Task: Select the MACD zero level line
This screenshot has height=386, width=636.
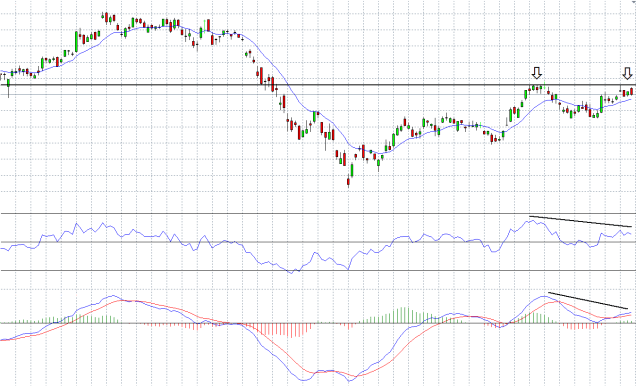Action: coord(318,323)
